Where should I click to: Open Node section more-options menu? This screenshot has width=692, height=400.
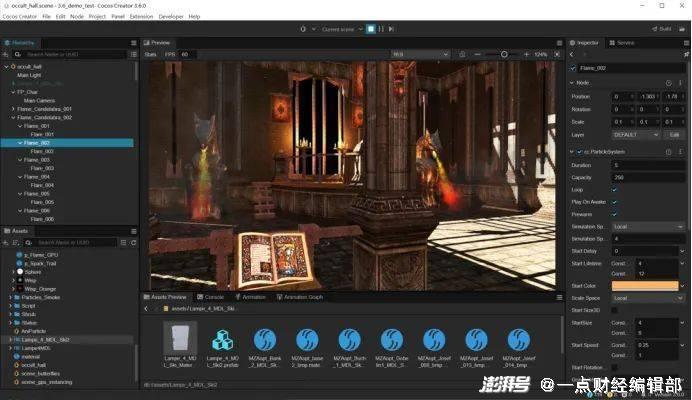tap(680, 83)
